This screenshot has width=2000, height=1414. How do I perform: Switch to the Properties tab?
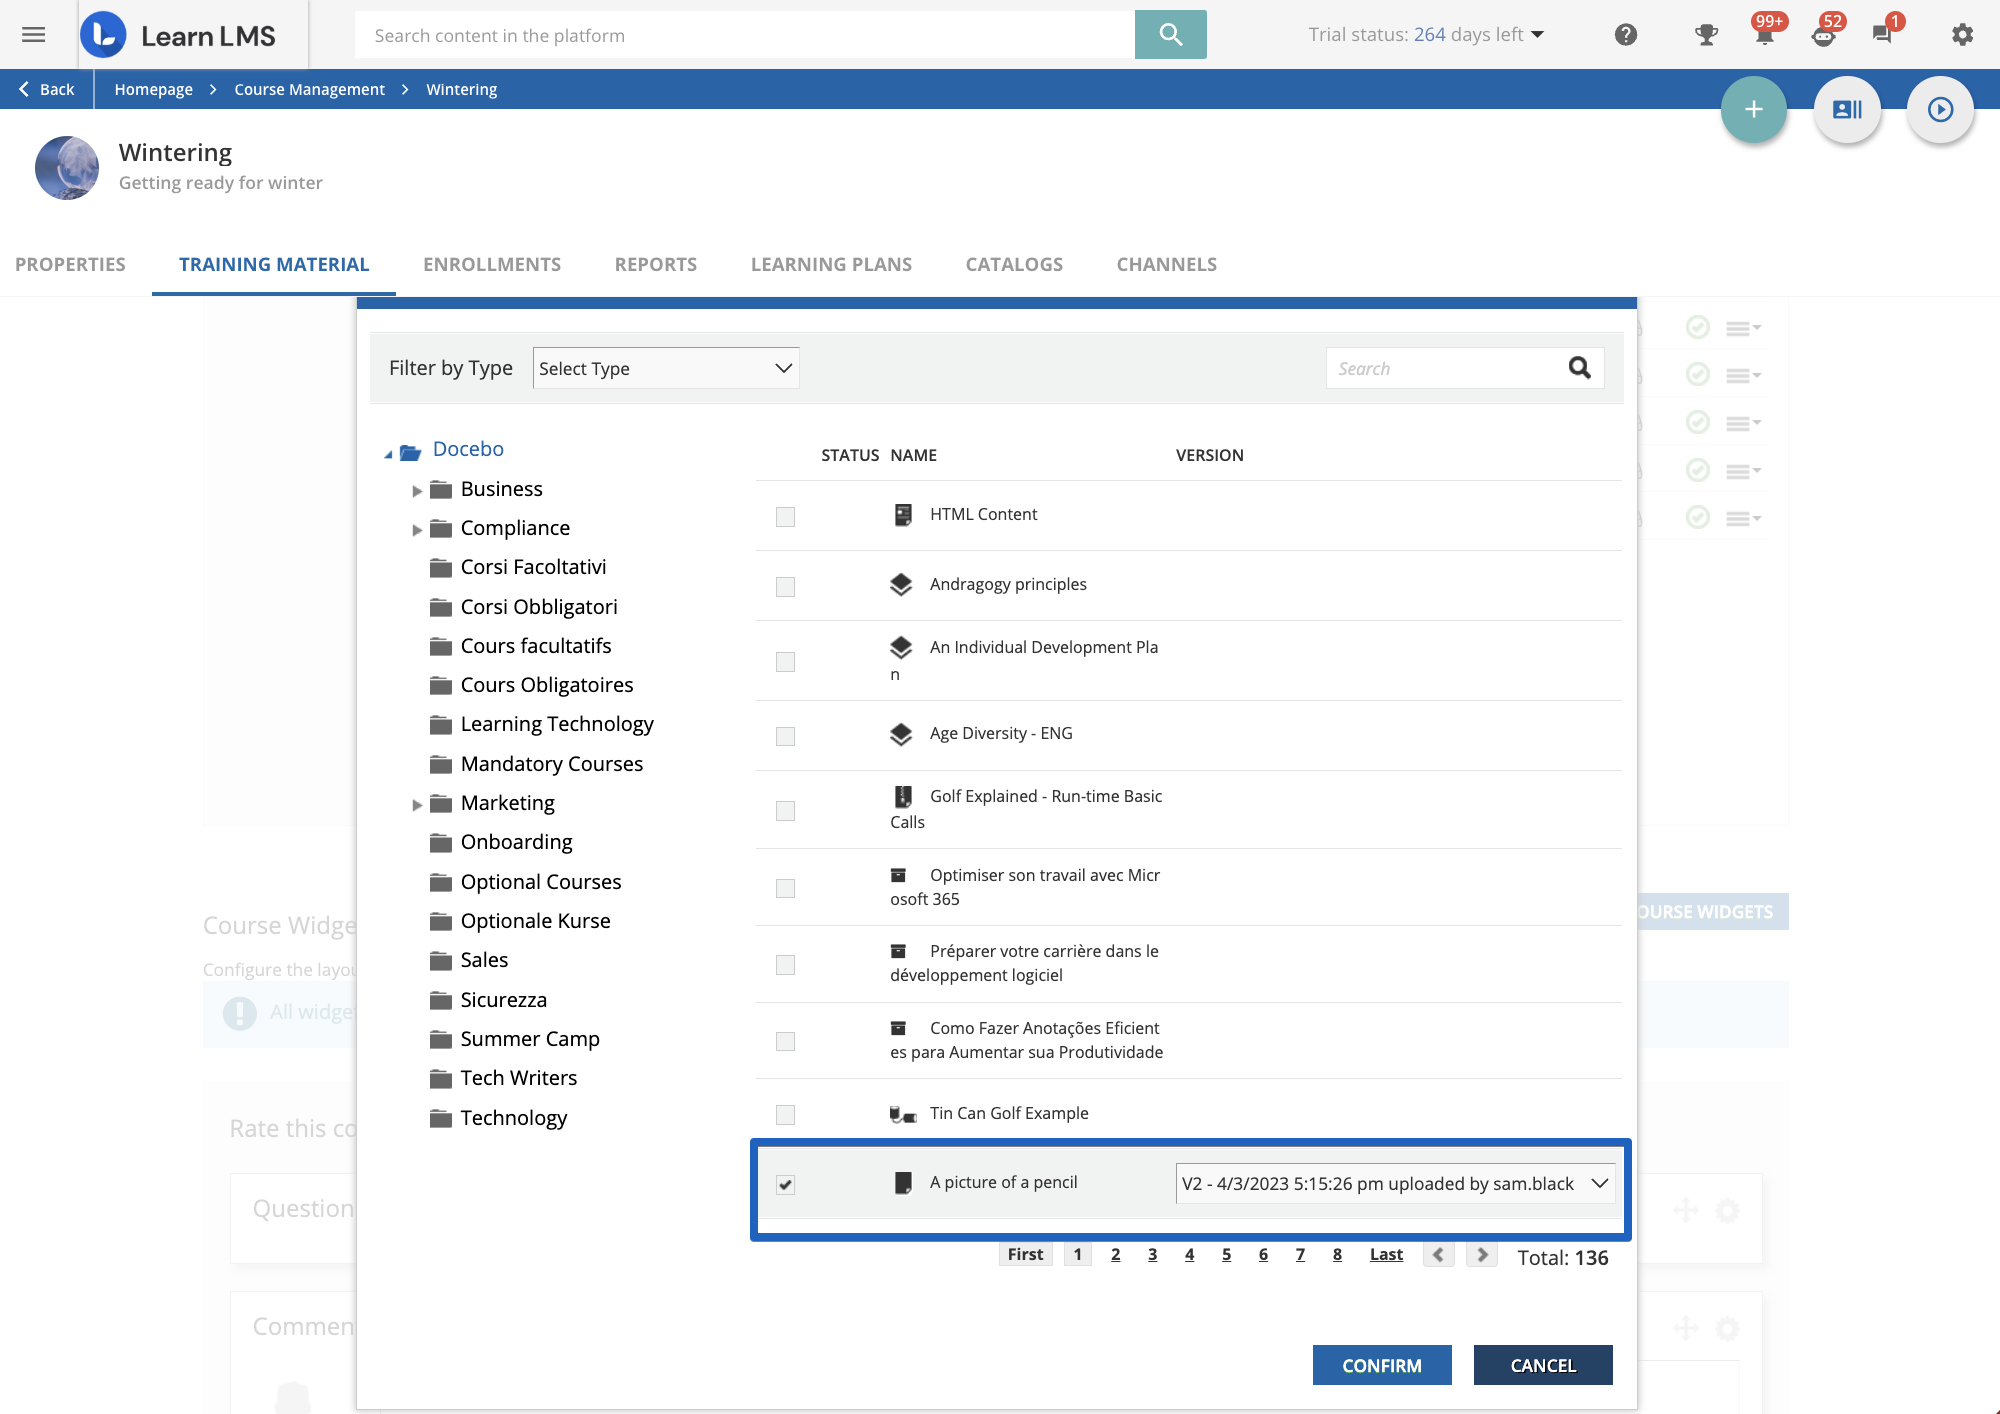pyautogui.click(x=70, y=264)
